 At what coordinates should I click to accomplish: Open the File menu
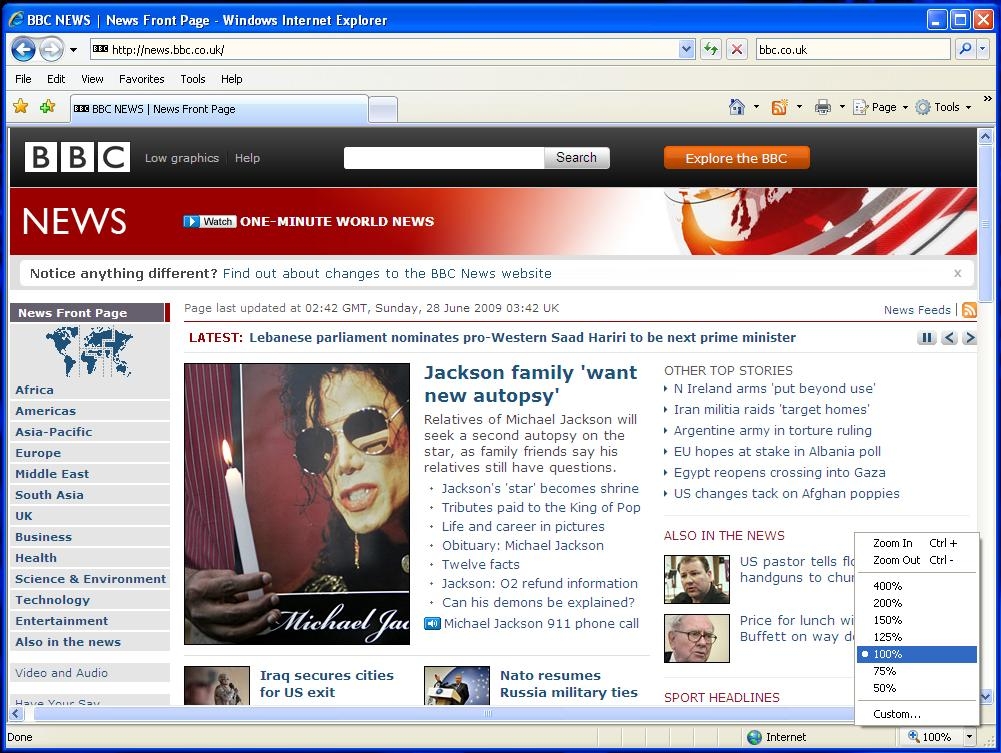pyautogui.click(x=23, y=79)
